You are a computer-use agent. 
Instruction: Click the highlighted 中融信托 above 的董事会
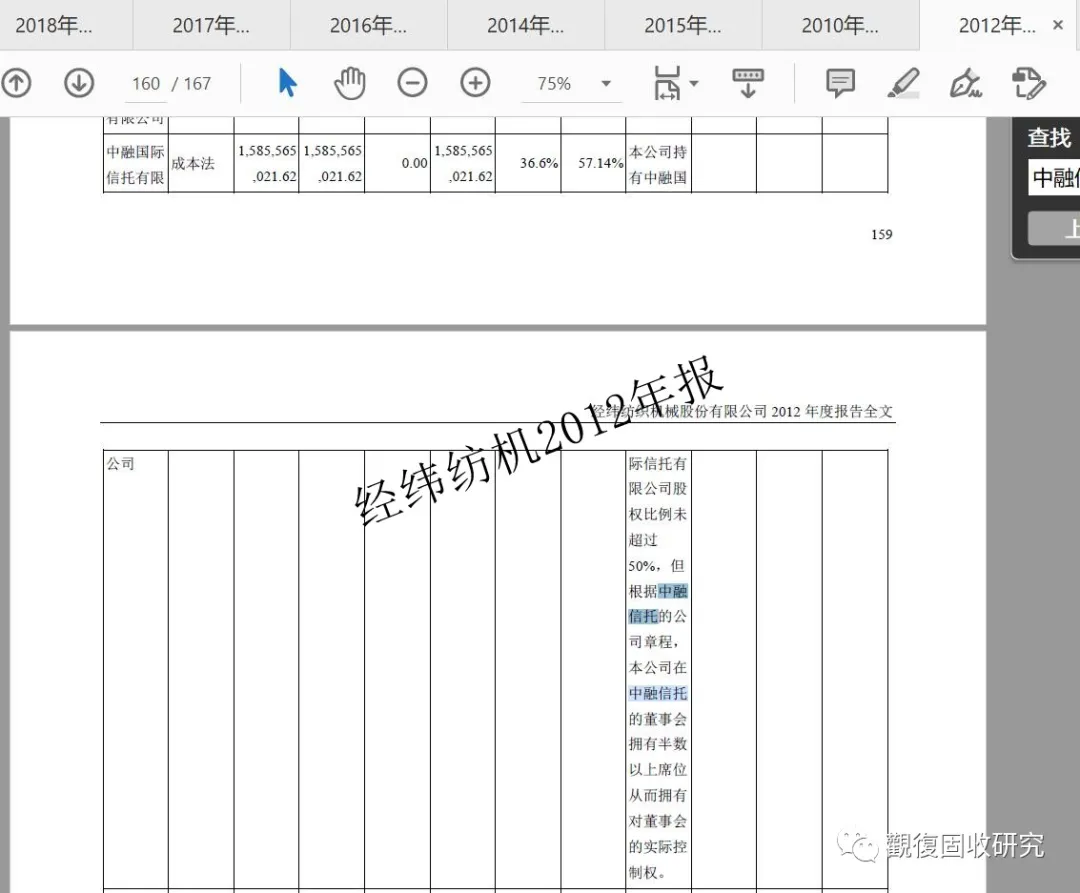click(658, 693)
